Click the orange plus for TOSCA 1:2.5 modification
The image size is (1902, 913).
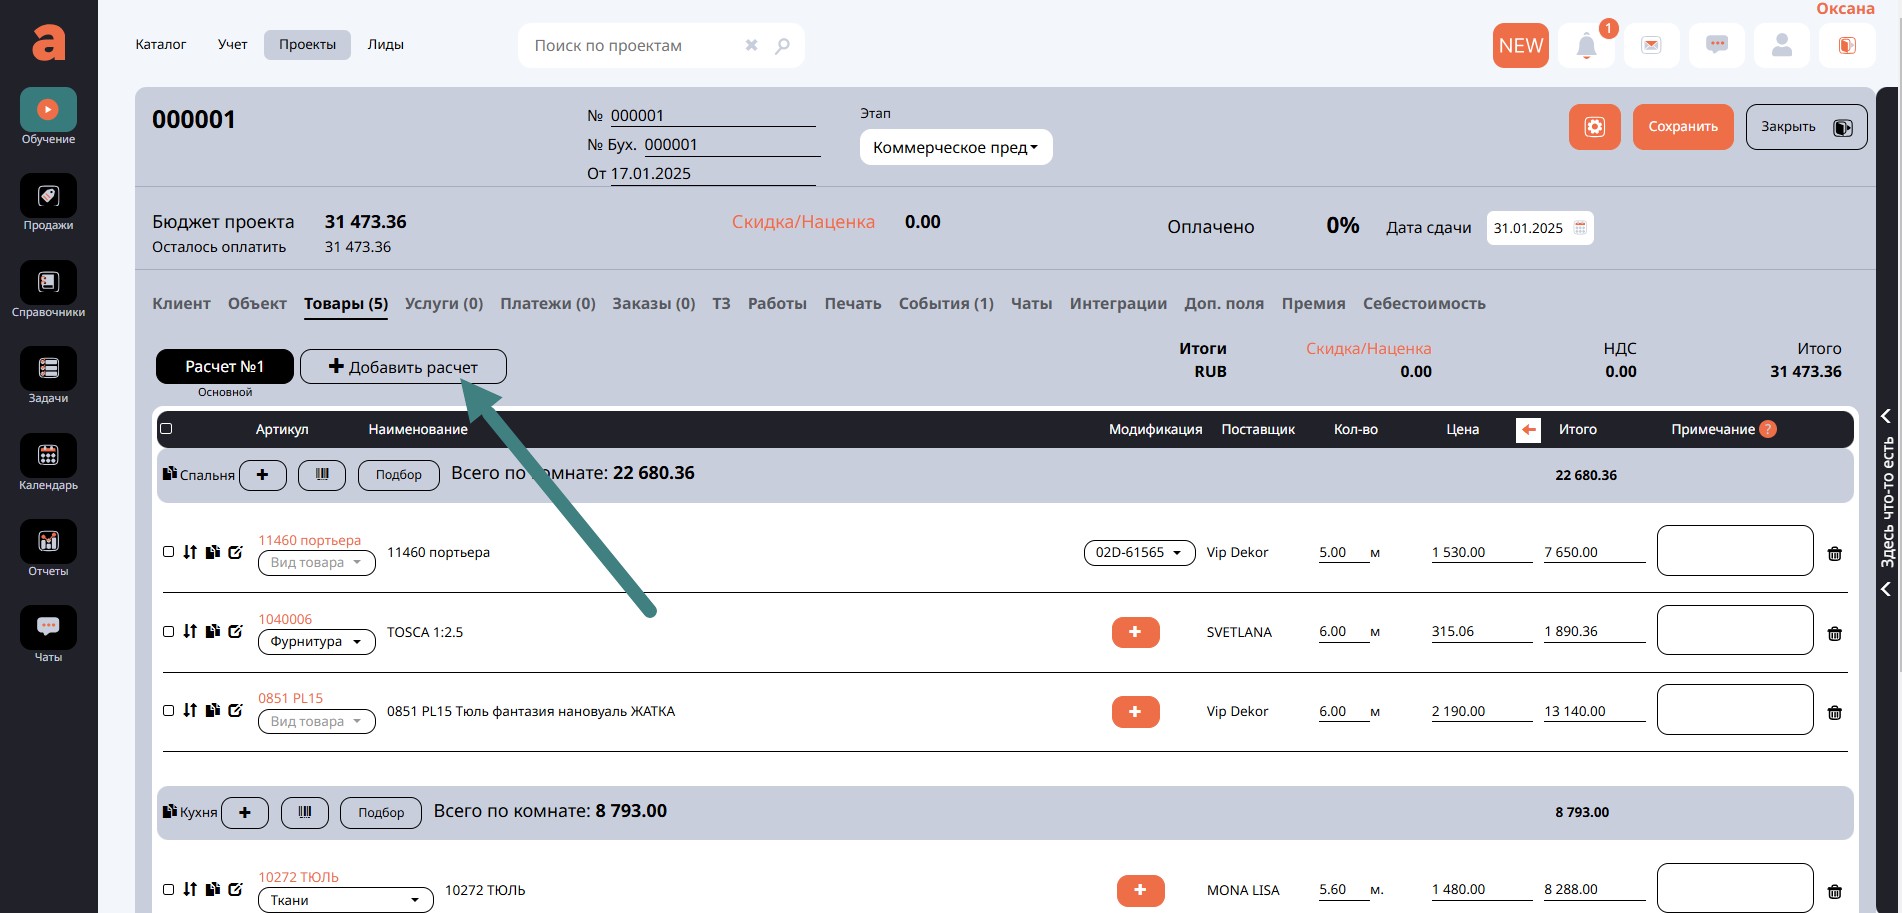click(1135, 632)
